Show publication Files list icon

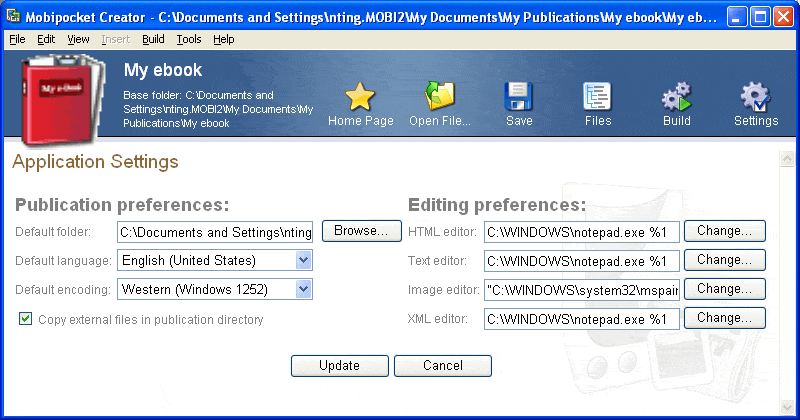pyautogui.click(x=597, y=96)
